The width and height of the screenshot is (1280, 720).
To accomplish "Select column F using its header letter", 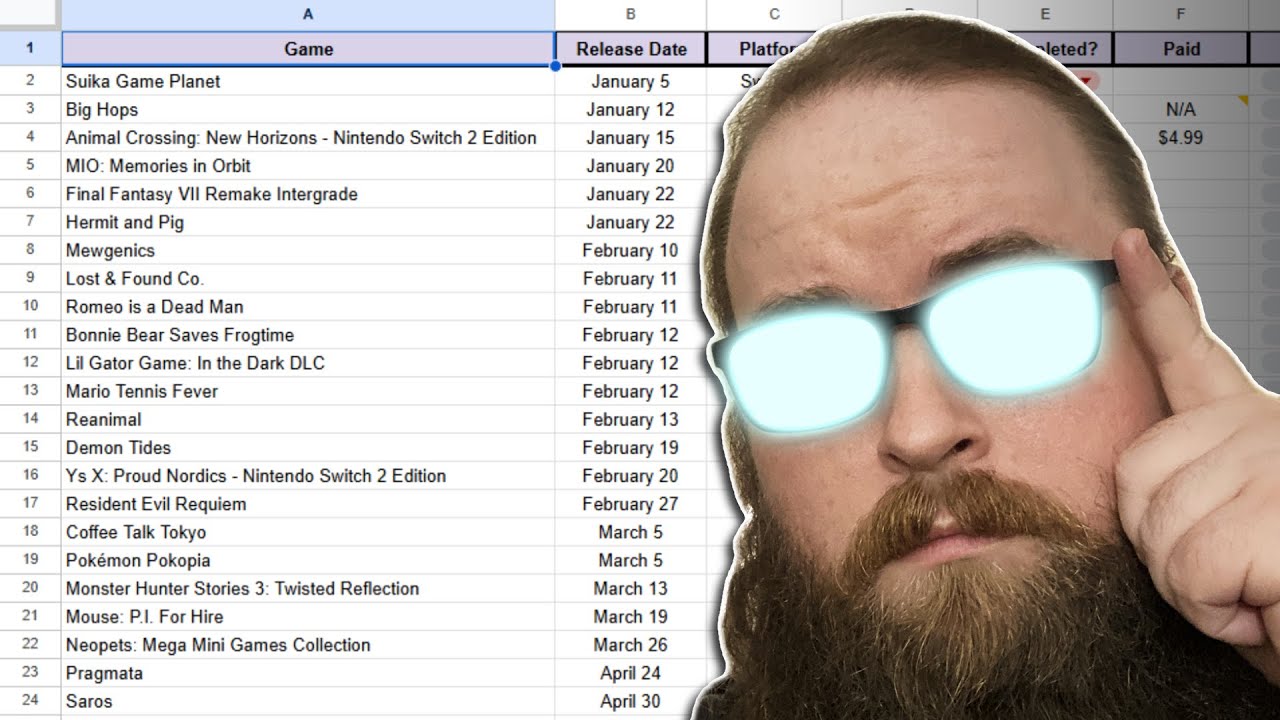I will pos(1181,15).
